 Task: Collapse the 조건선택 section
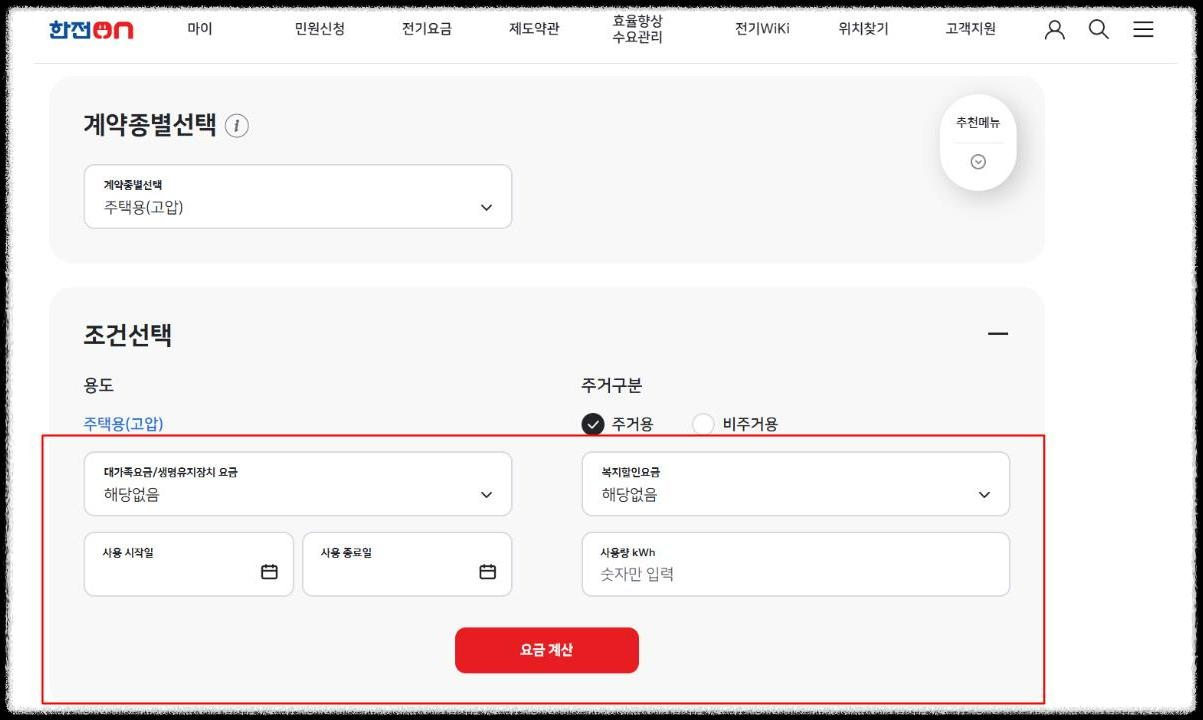coord(998,333)
